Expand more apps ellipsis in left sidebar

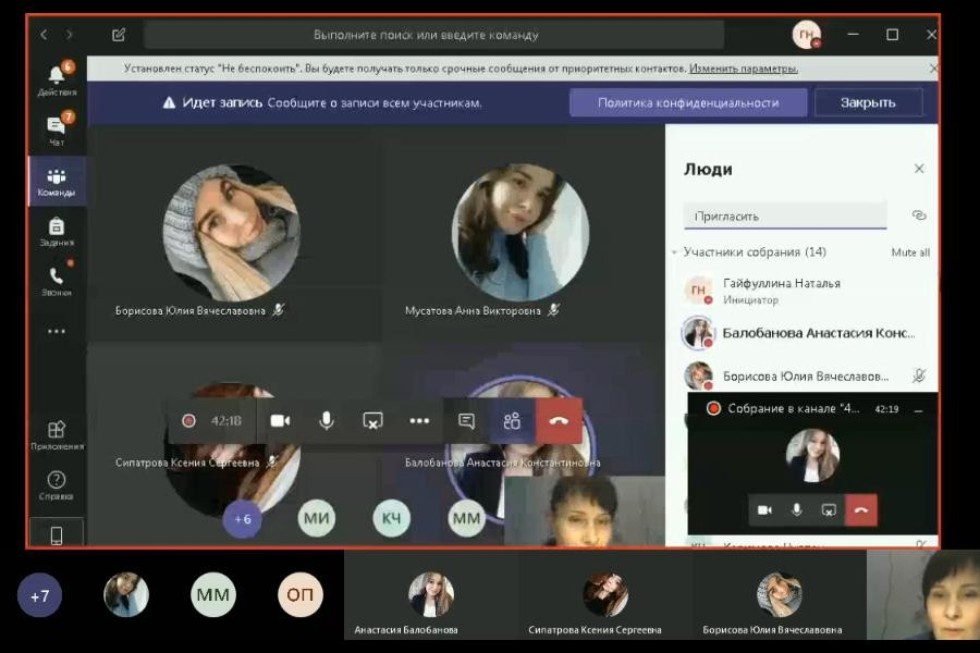click(x=56, y=331)
